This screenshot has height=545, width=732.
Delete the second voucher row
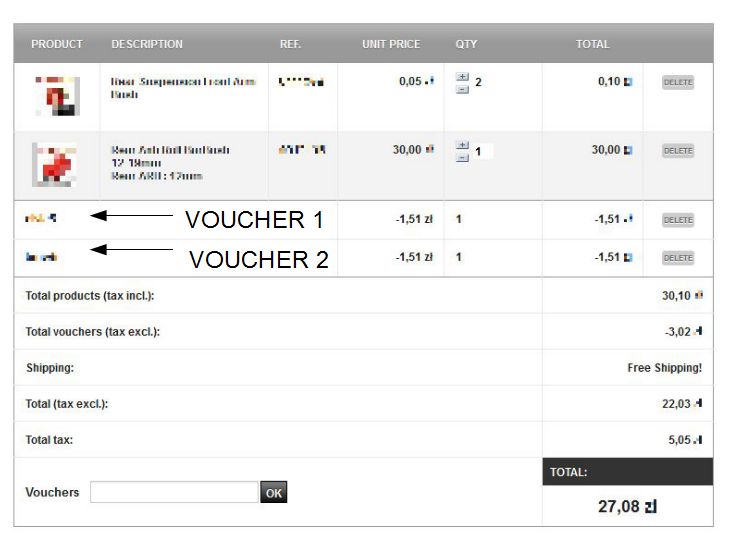pyautogui.click(x=678, y=258)
